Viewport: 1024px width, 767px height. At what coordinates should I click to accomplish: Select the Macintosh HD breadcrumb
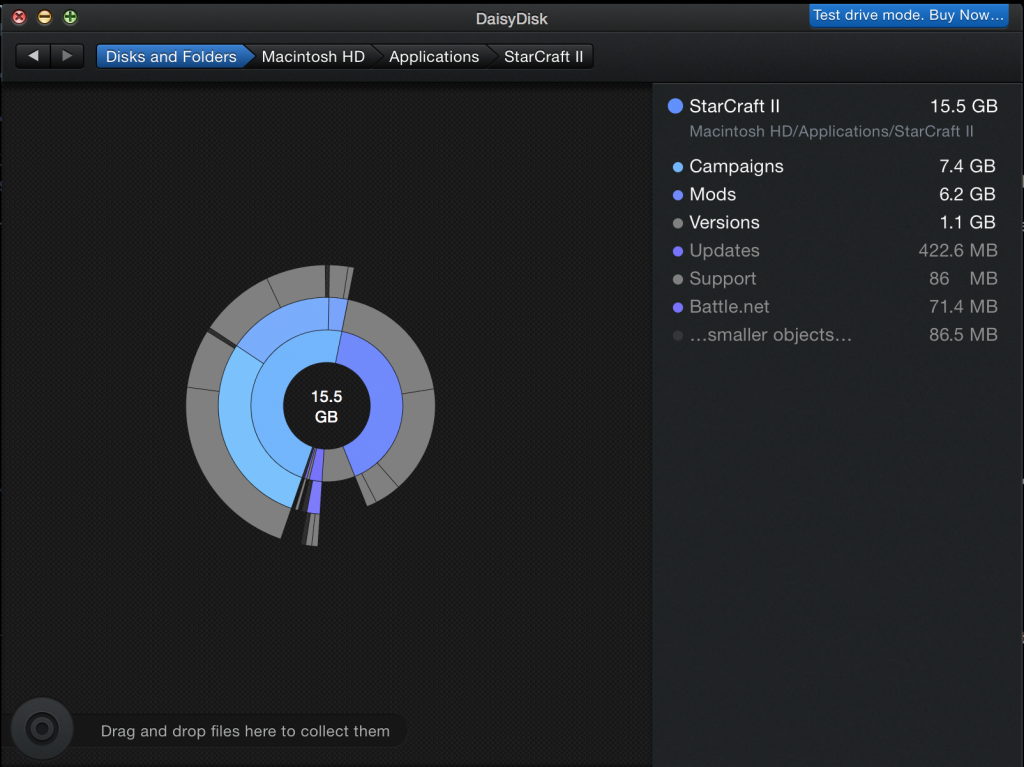click(x=313, y=56)
